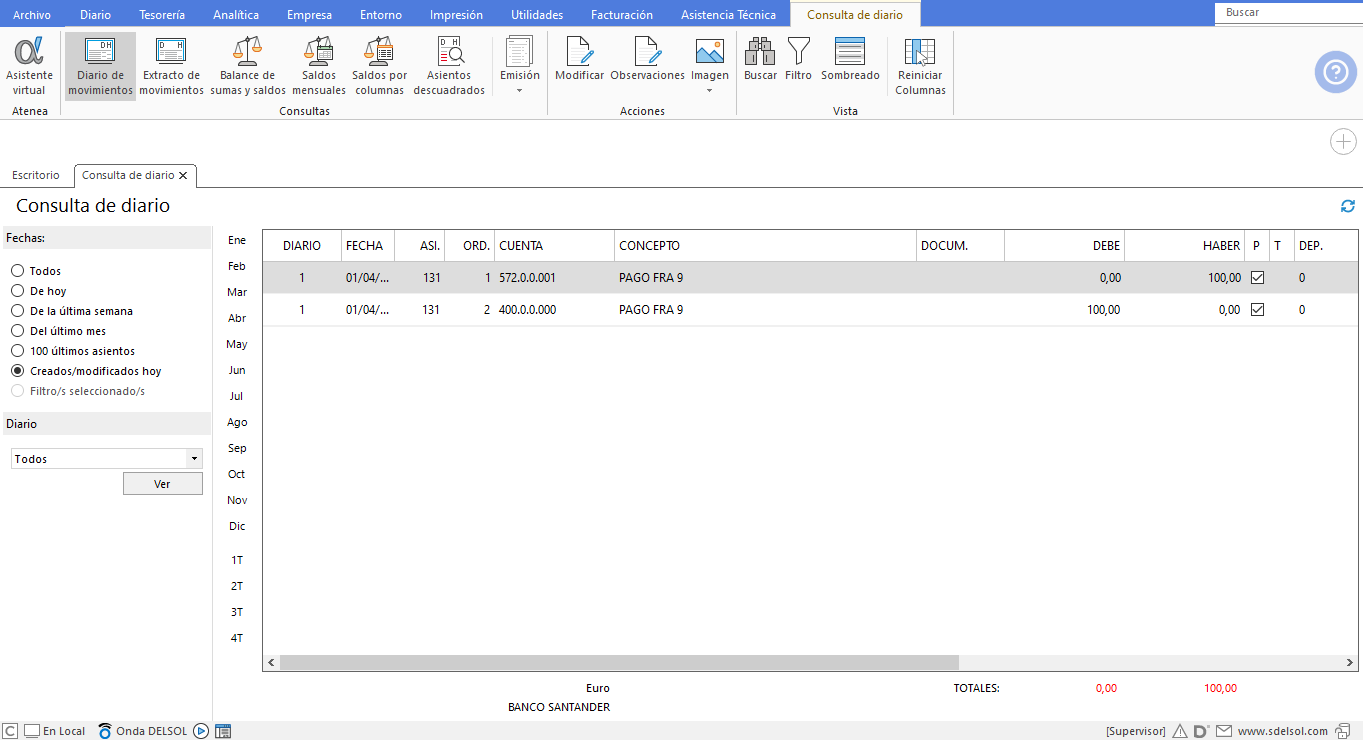The height and width of the screenshot is (740, 1363).
Task: Open Saldos mensuales report
Action: 319,66
